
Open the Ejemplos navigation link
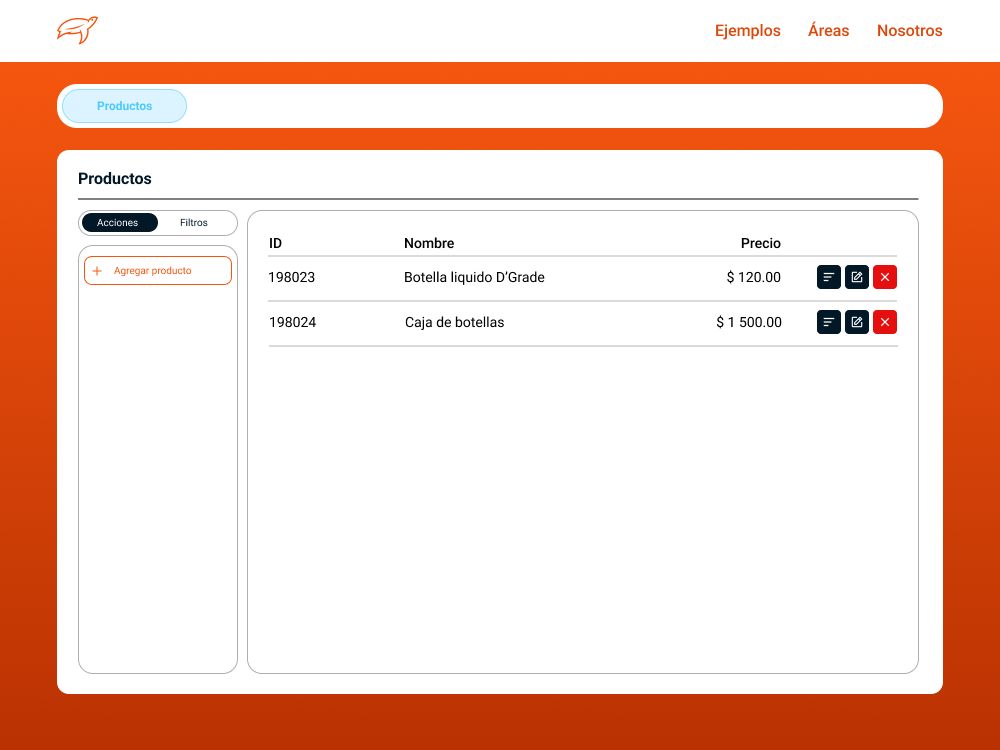(x=747, y=31)
